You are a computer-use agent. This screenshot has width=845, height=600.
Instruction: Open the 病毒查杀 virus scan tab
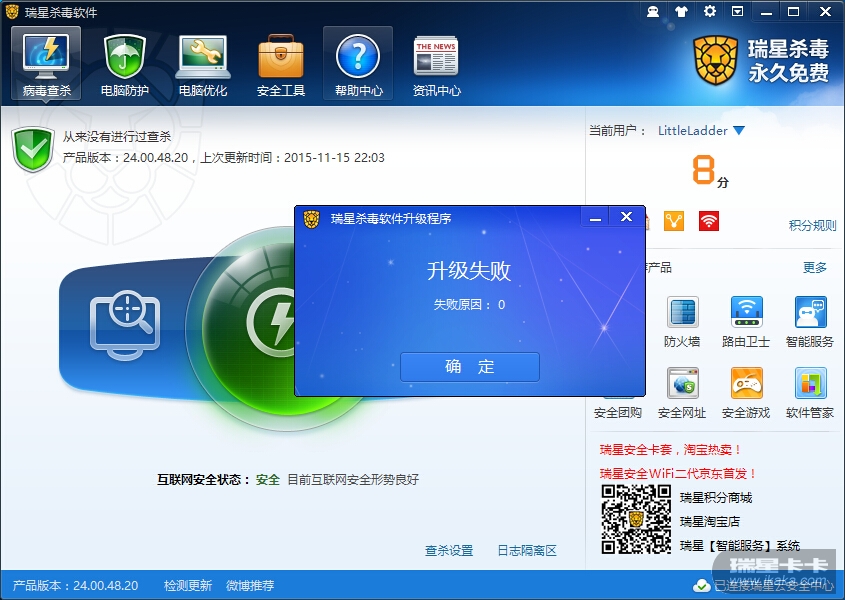click(46, 64)
